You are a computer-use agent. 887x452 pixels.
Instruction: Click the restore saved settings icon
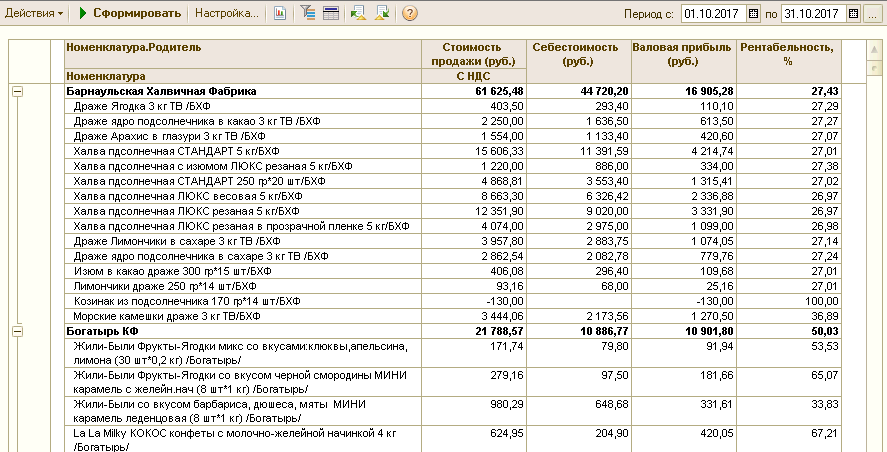(x=357, y=14)
